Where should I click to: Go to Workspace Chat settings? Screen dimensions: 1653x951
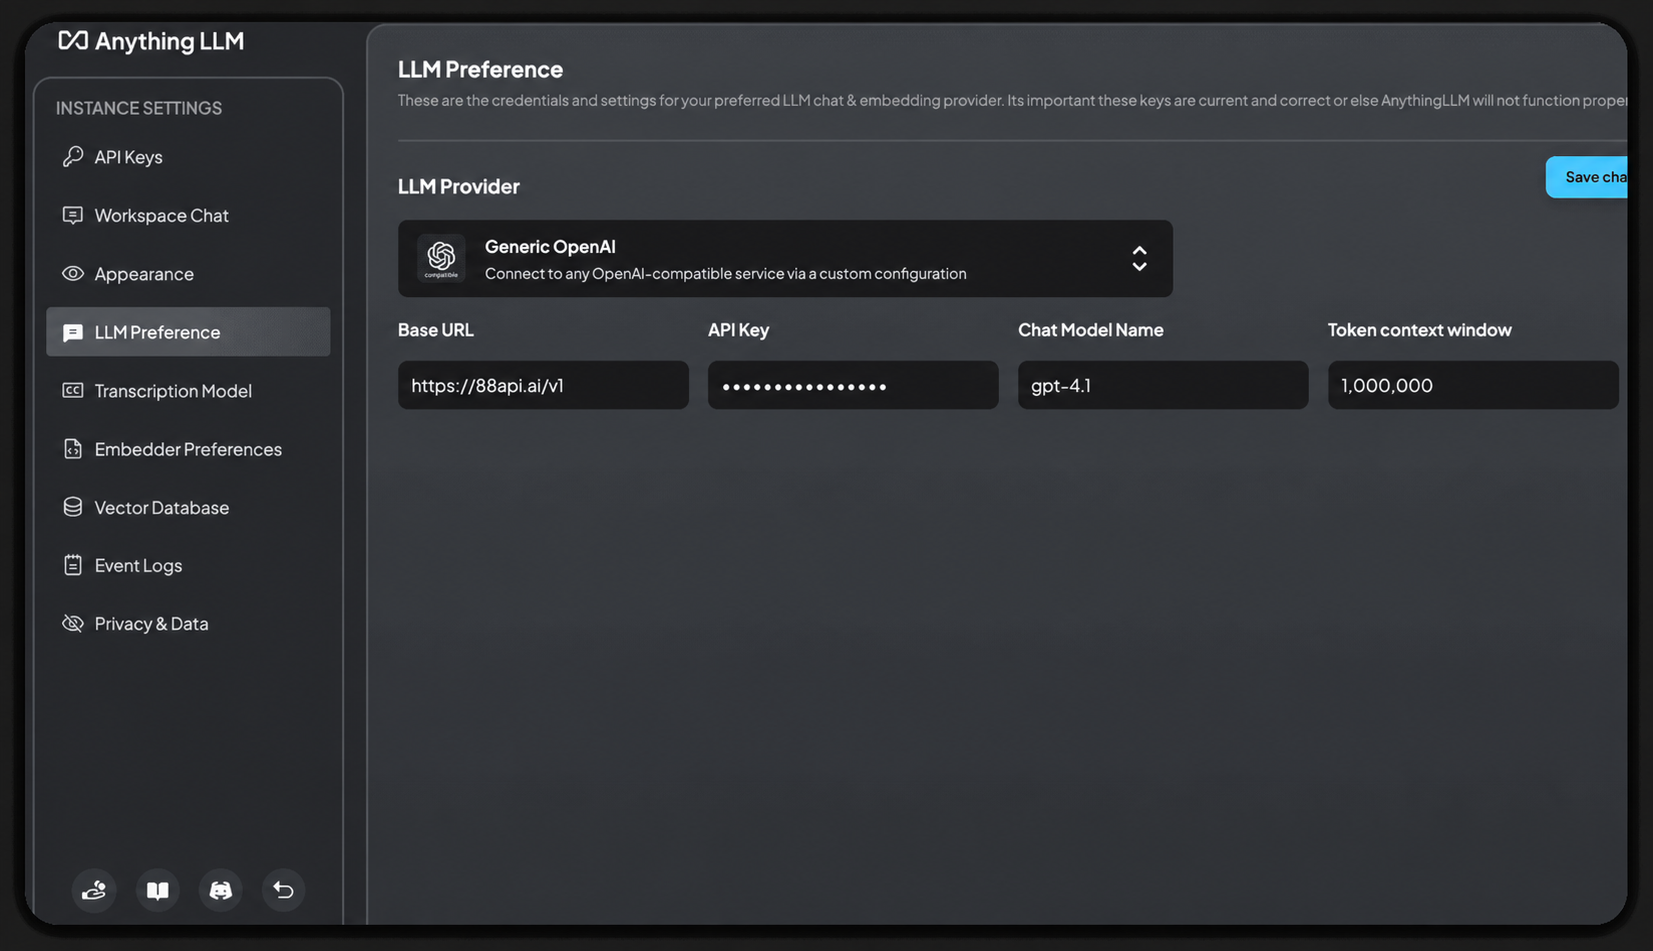coord(188,215)
